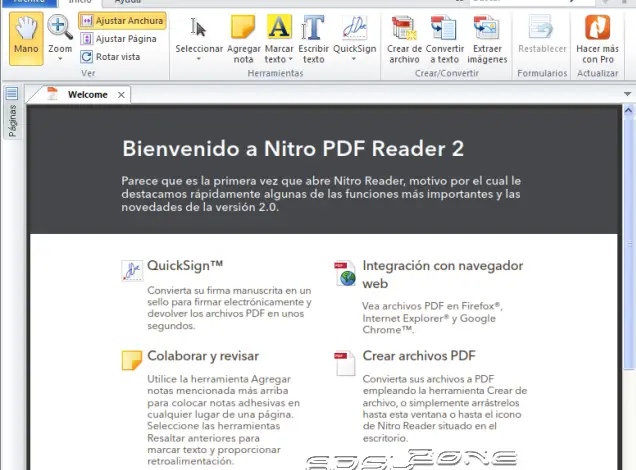The image size is (636, 470).
Task: Click Crear de archivo icon
Action: click(x=404, y=28)
